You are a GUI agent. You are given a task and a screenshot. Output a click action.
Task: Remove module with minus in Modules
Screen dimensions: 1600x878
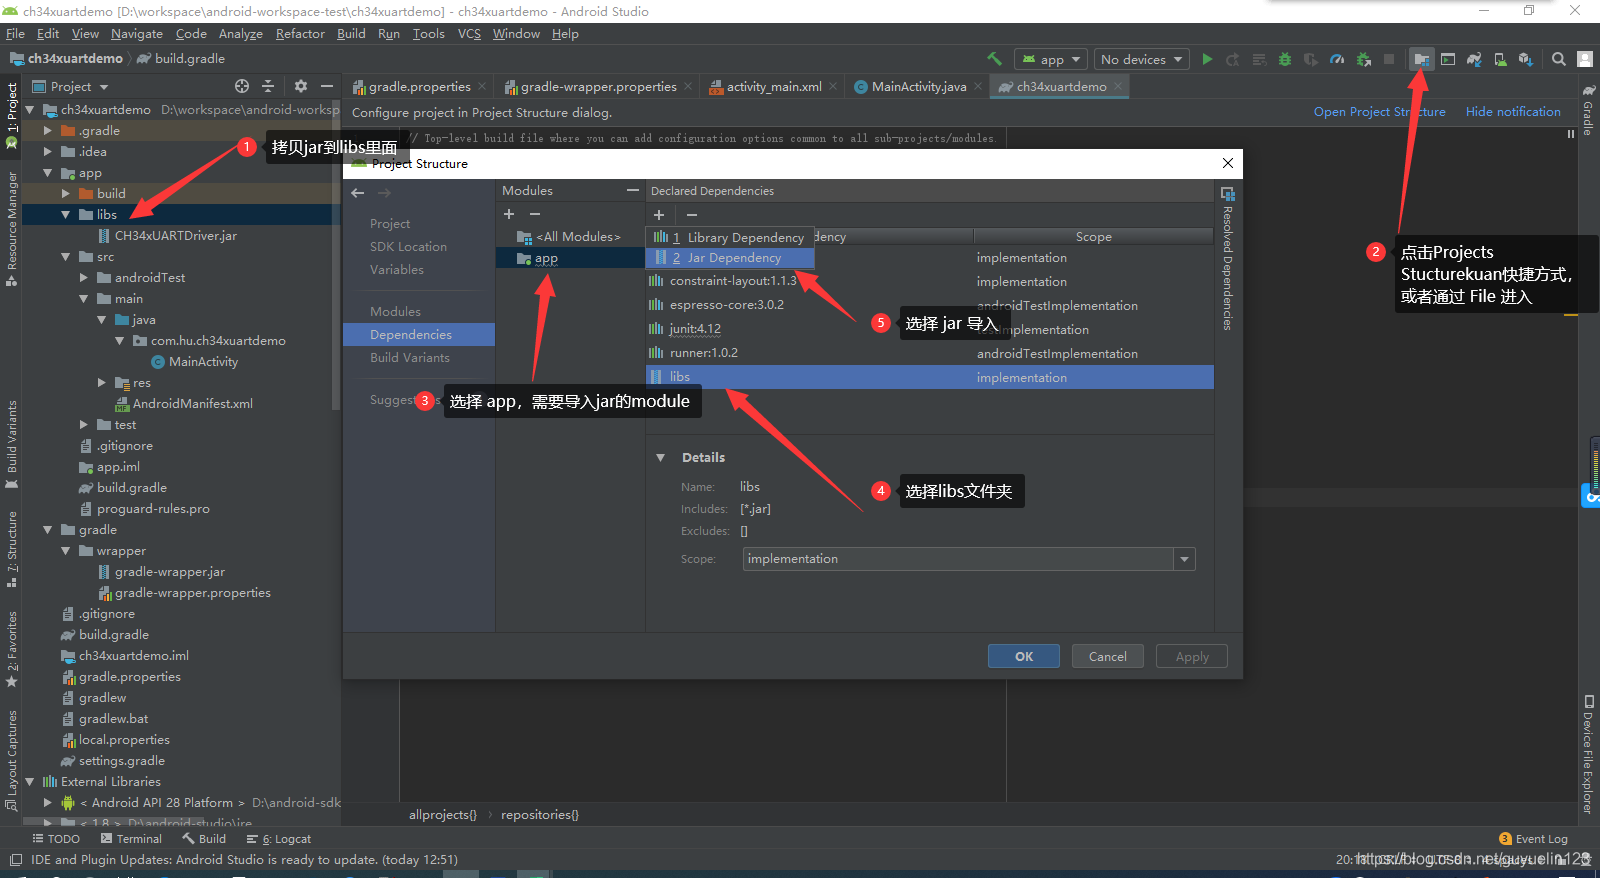point(535,214)
